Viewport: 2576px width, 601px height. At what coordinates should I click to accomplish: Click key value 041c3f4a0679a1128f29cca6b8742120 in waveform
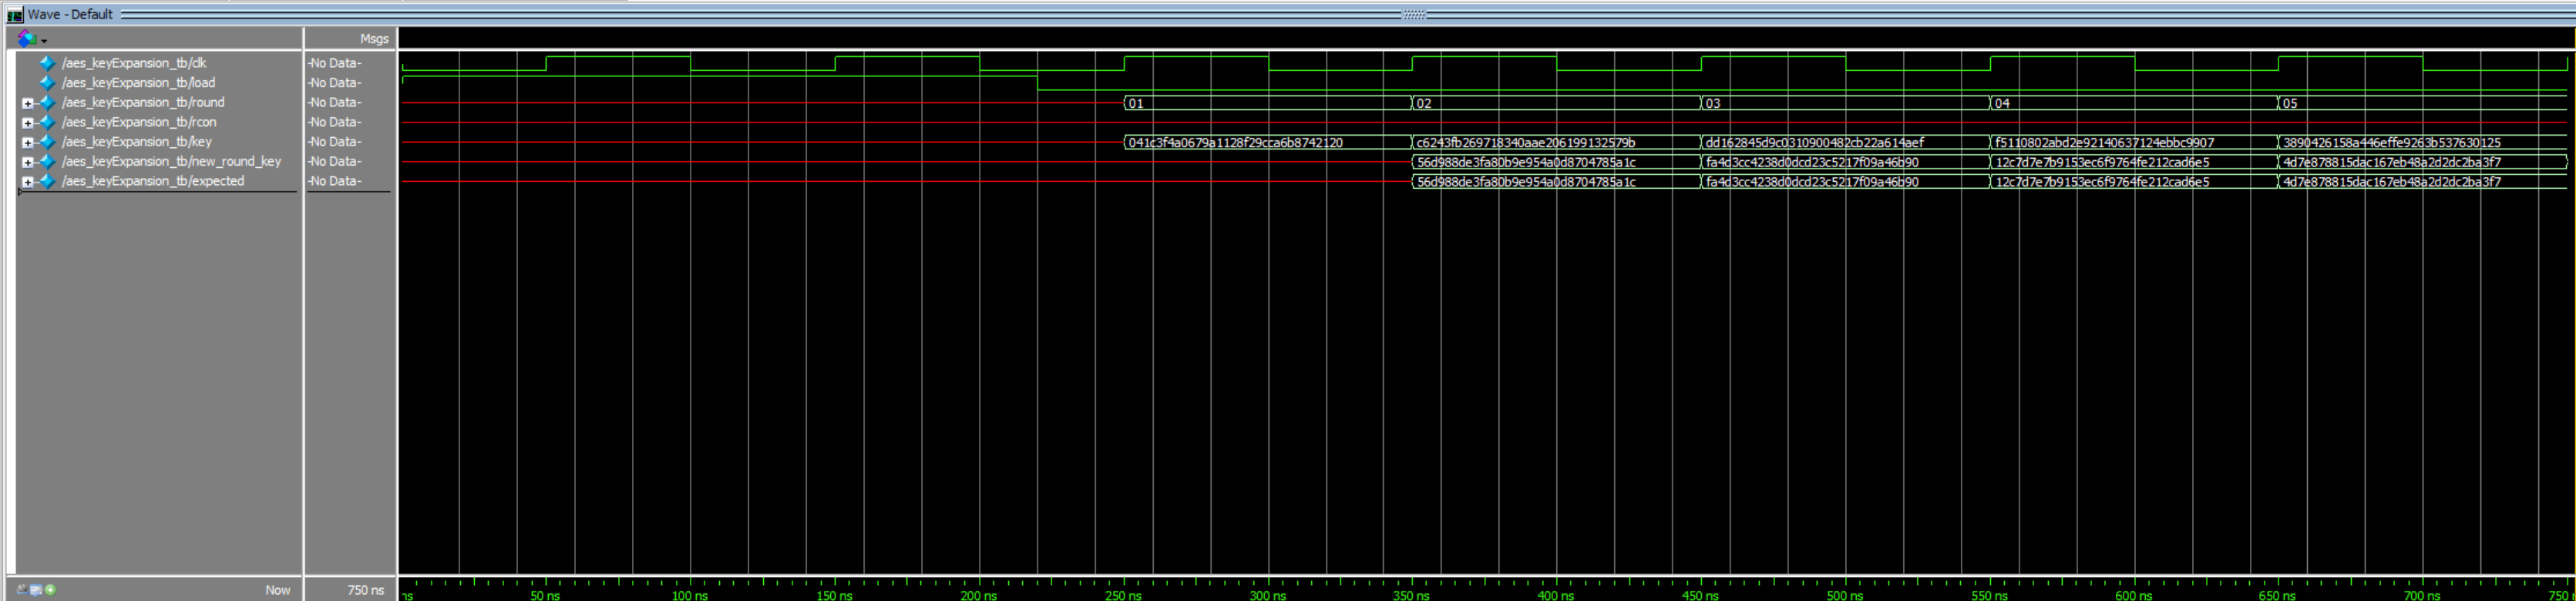pos(1235,143)
